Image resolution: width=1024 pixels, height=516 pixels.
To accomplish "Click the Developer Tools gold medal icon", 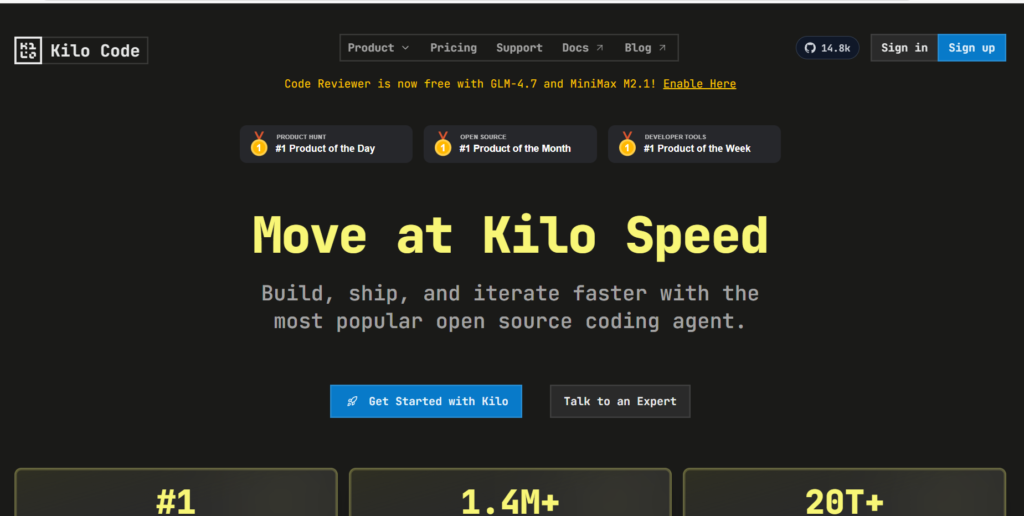I will [628, 144].
